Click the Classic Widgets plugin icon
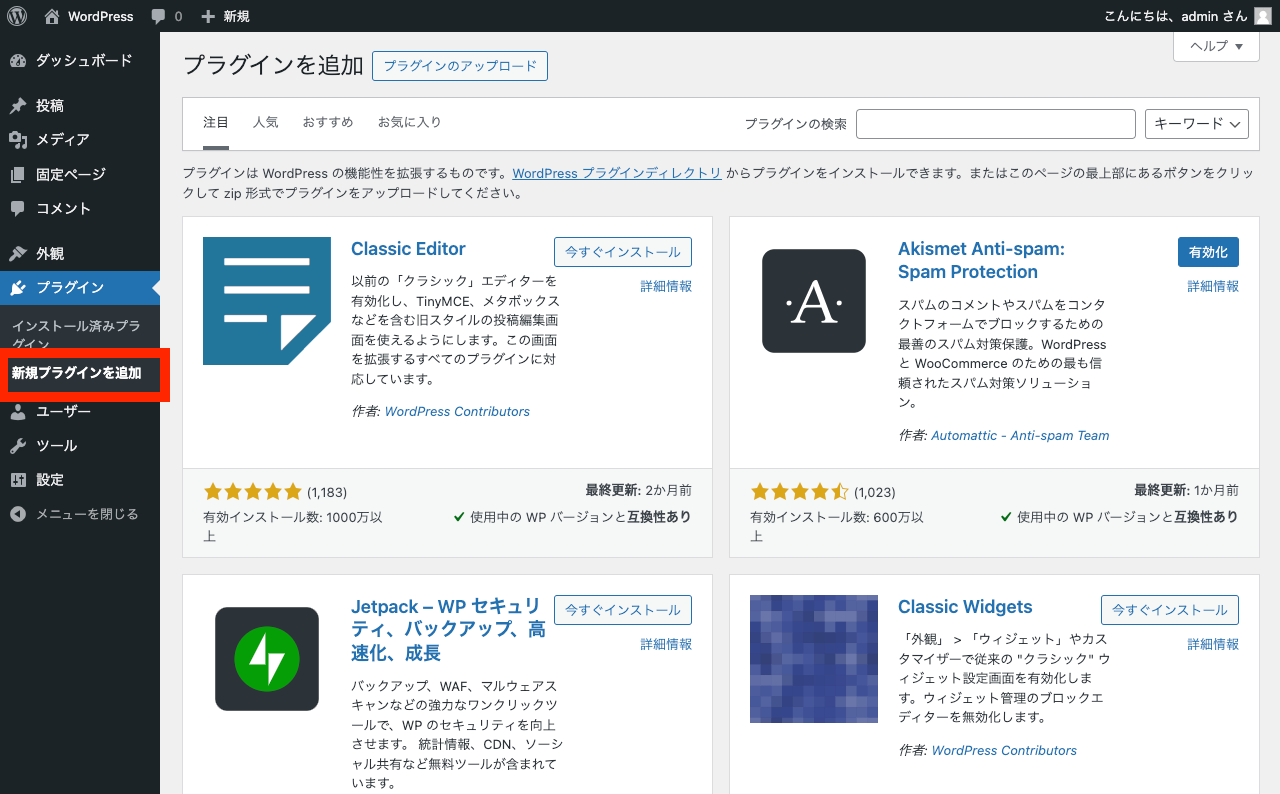Image resolution: width=1280 pixels, height=794 pixels. point(814,659)
